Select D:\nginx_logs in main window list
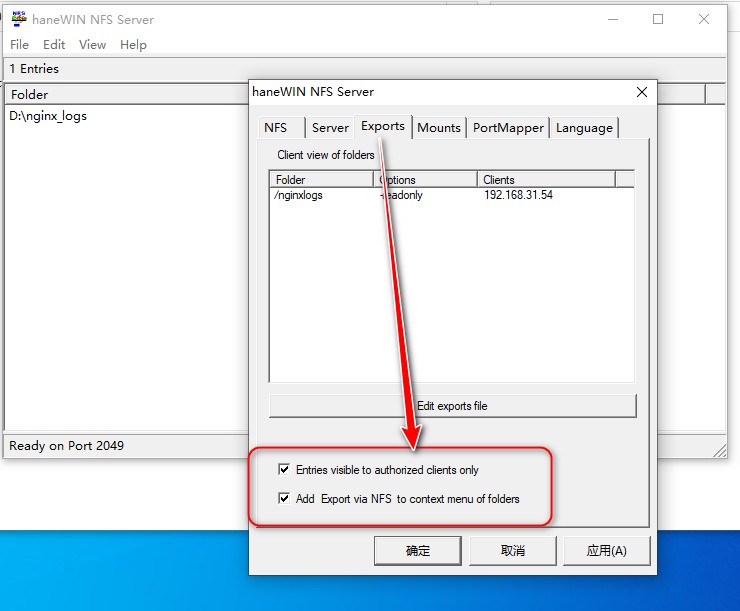The image size is (740, 611). pos(48,116)
